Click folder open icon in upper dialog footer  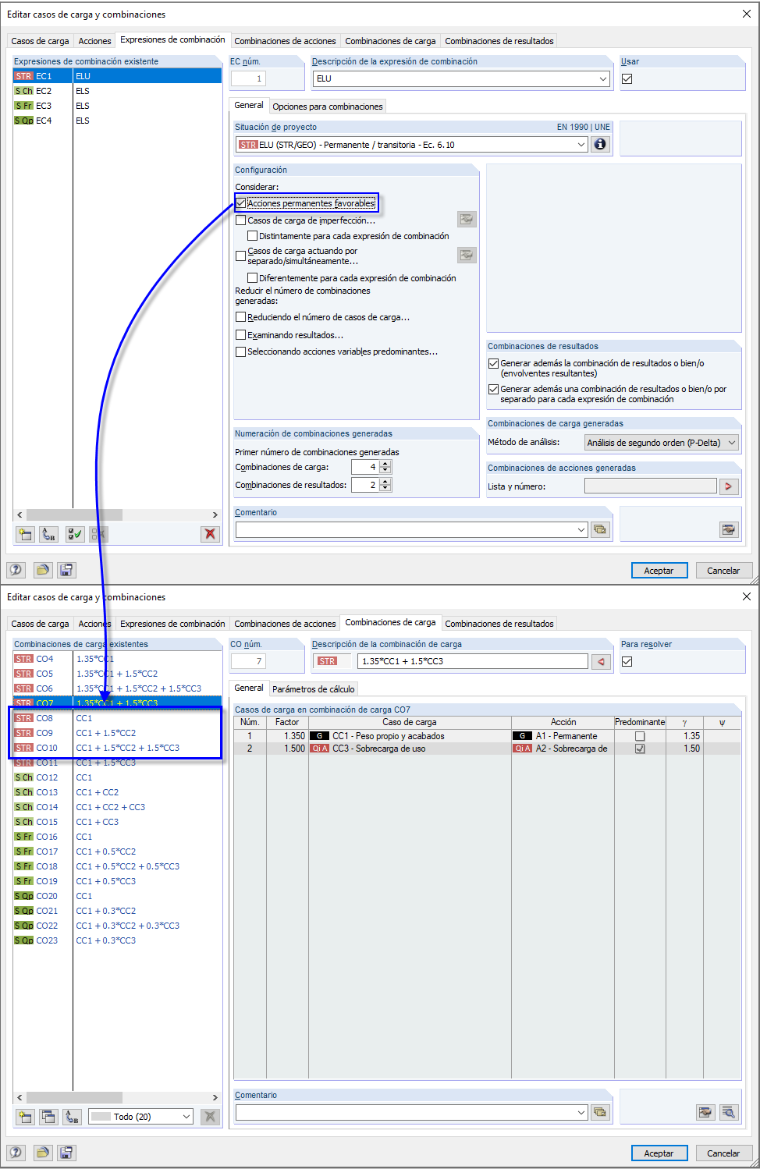43,570
